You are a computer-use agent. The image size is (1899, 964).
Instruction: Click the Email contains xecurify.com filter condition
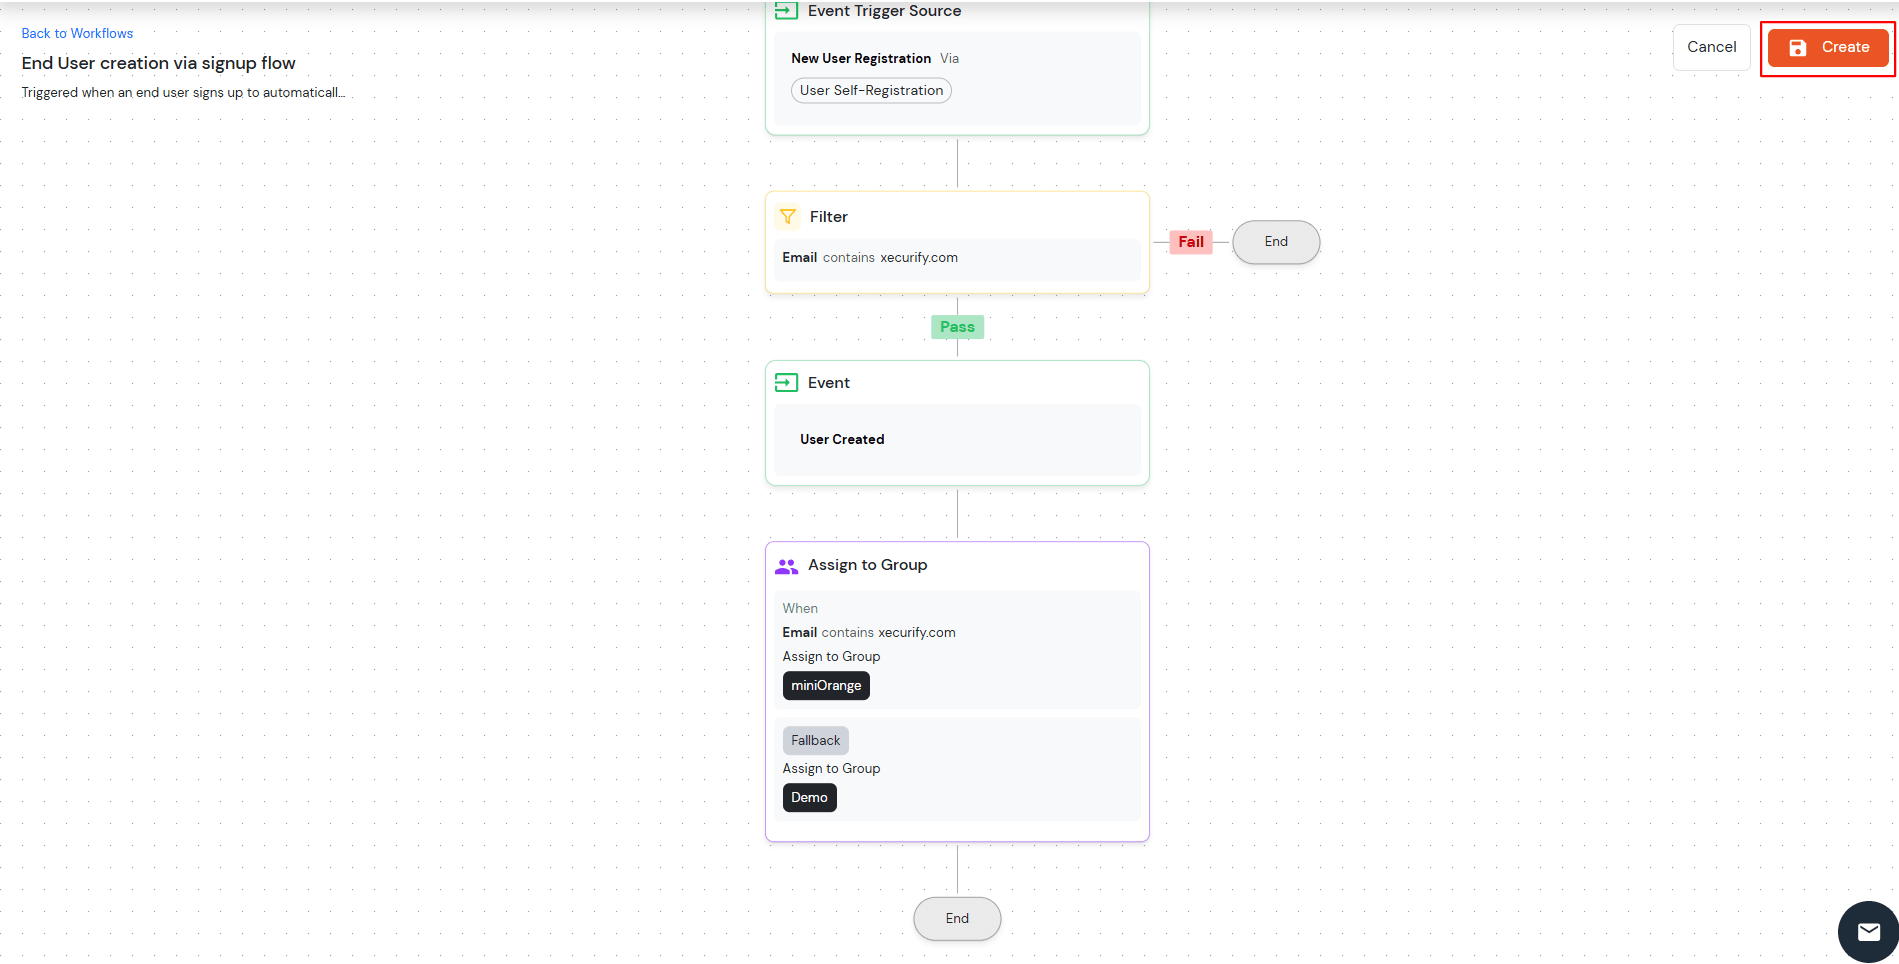point(868,257)
